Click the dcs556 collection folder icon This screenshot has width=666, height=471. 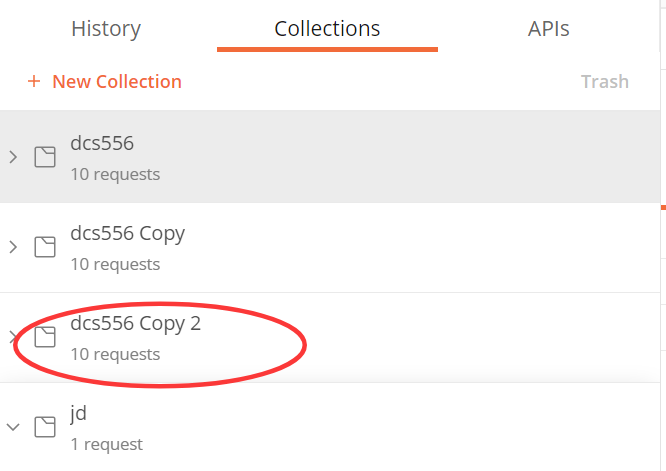click(x=44, y=157)
